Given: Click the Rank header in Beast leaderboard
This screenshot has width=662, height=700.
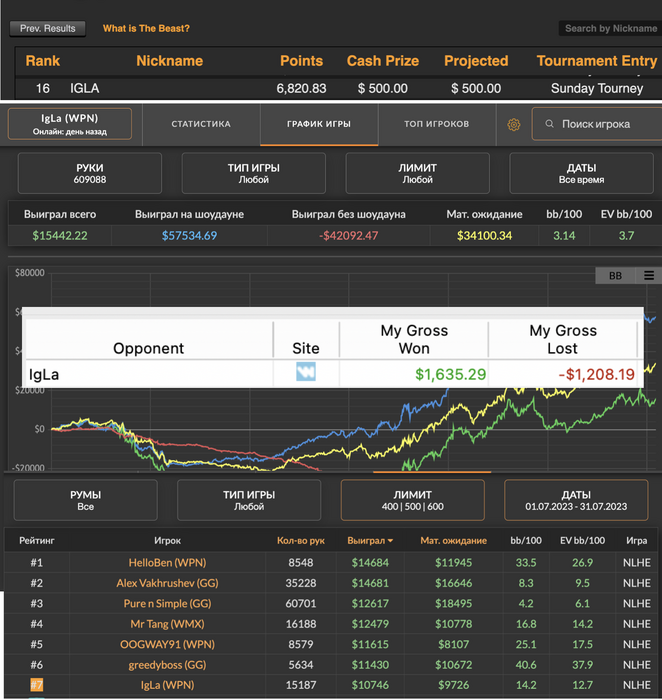Looking at the screenshot, I should (x=42, y=61).
